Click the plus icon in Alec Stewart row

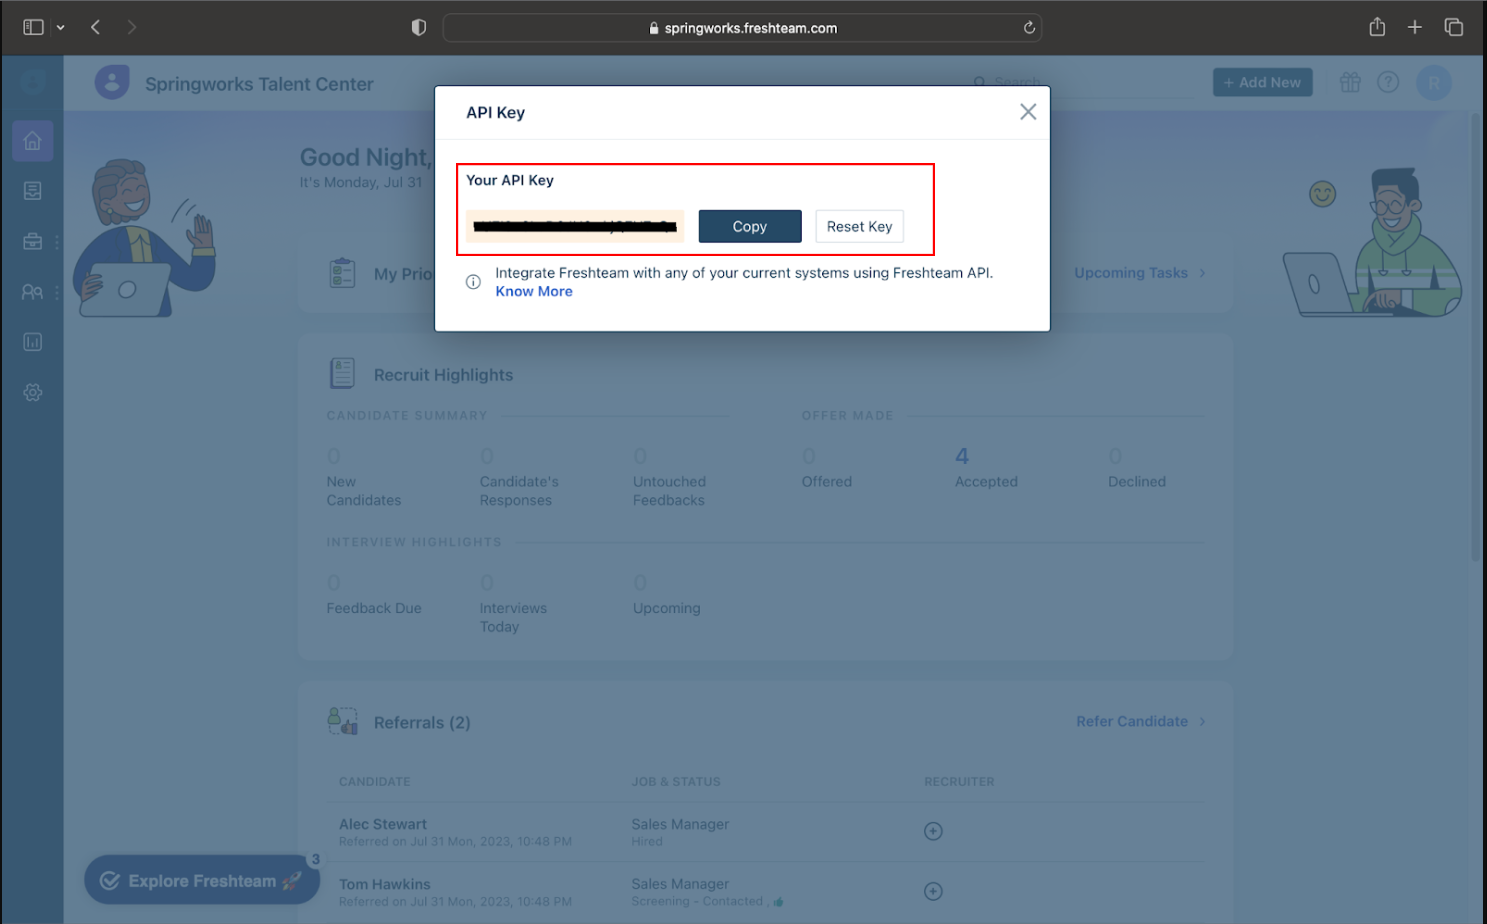pos(933,831)
